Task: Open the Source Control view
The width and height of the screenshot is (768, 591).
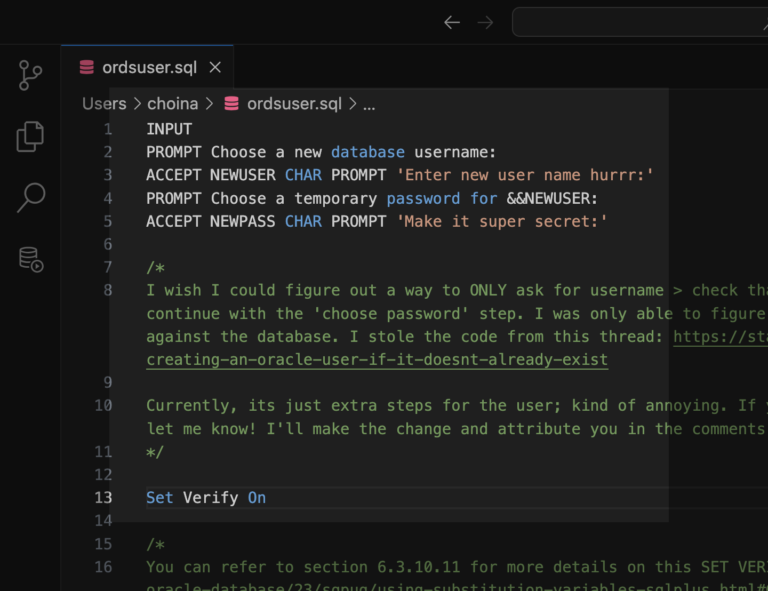Action: pyautogui.click(x=30, y=76)
